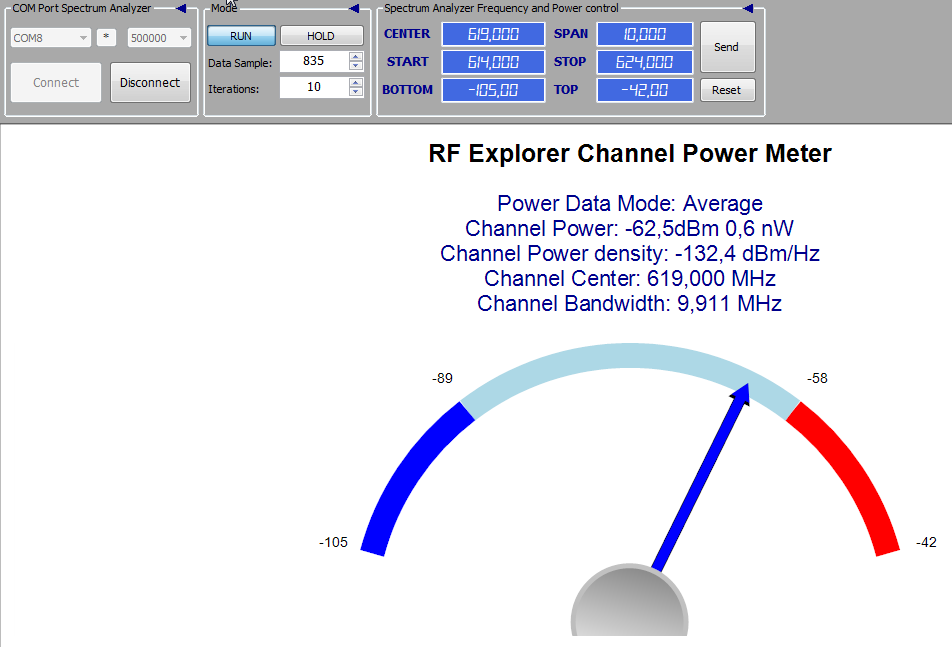
Task: Increase Data Sample with up arrow
Action: pyautogui.click(x=356, y=56)
